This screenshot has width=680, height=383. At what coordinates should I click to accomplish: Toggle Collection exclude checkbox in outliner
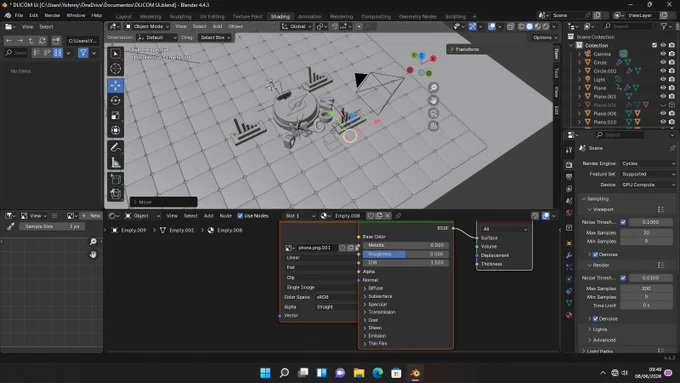point(654,45)
